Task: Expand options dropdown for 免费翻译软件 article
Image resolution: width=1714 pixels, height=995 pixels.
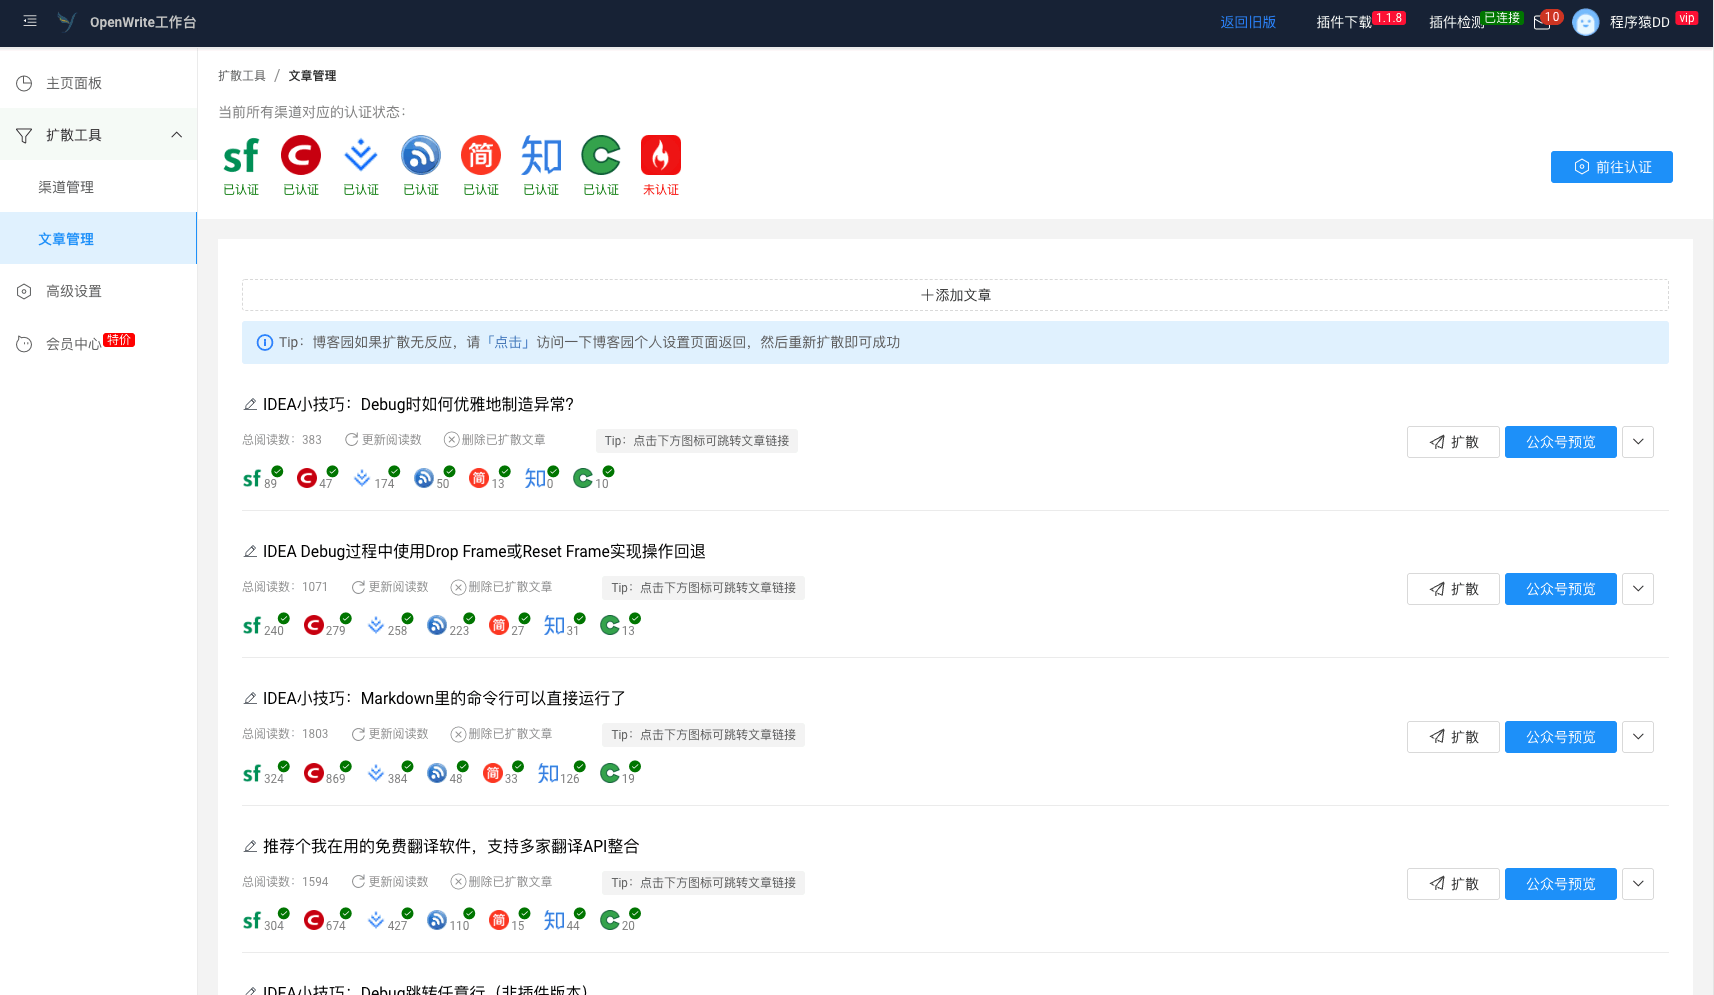Action: [1638, 884]
